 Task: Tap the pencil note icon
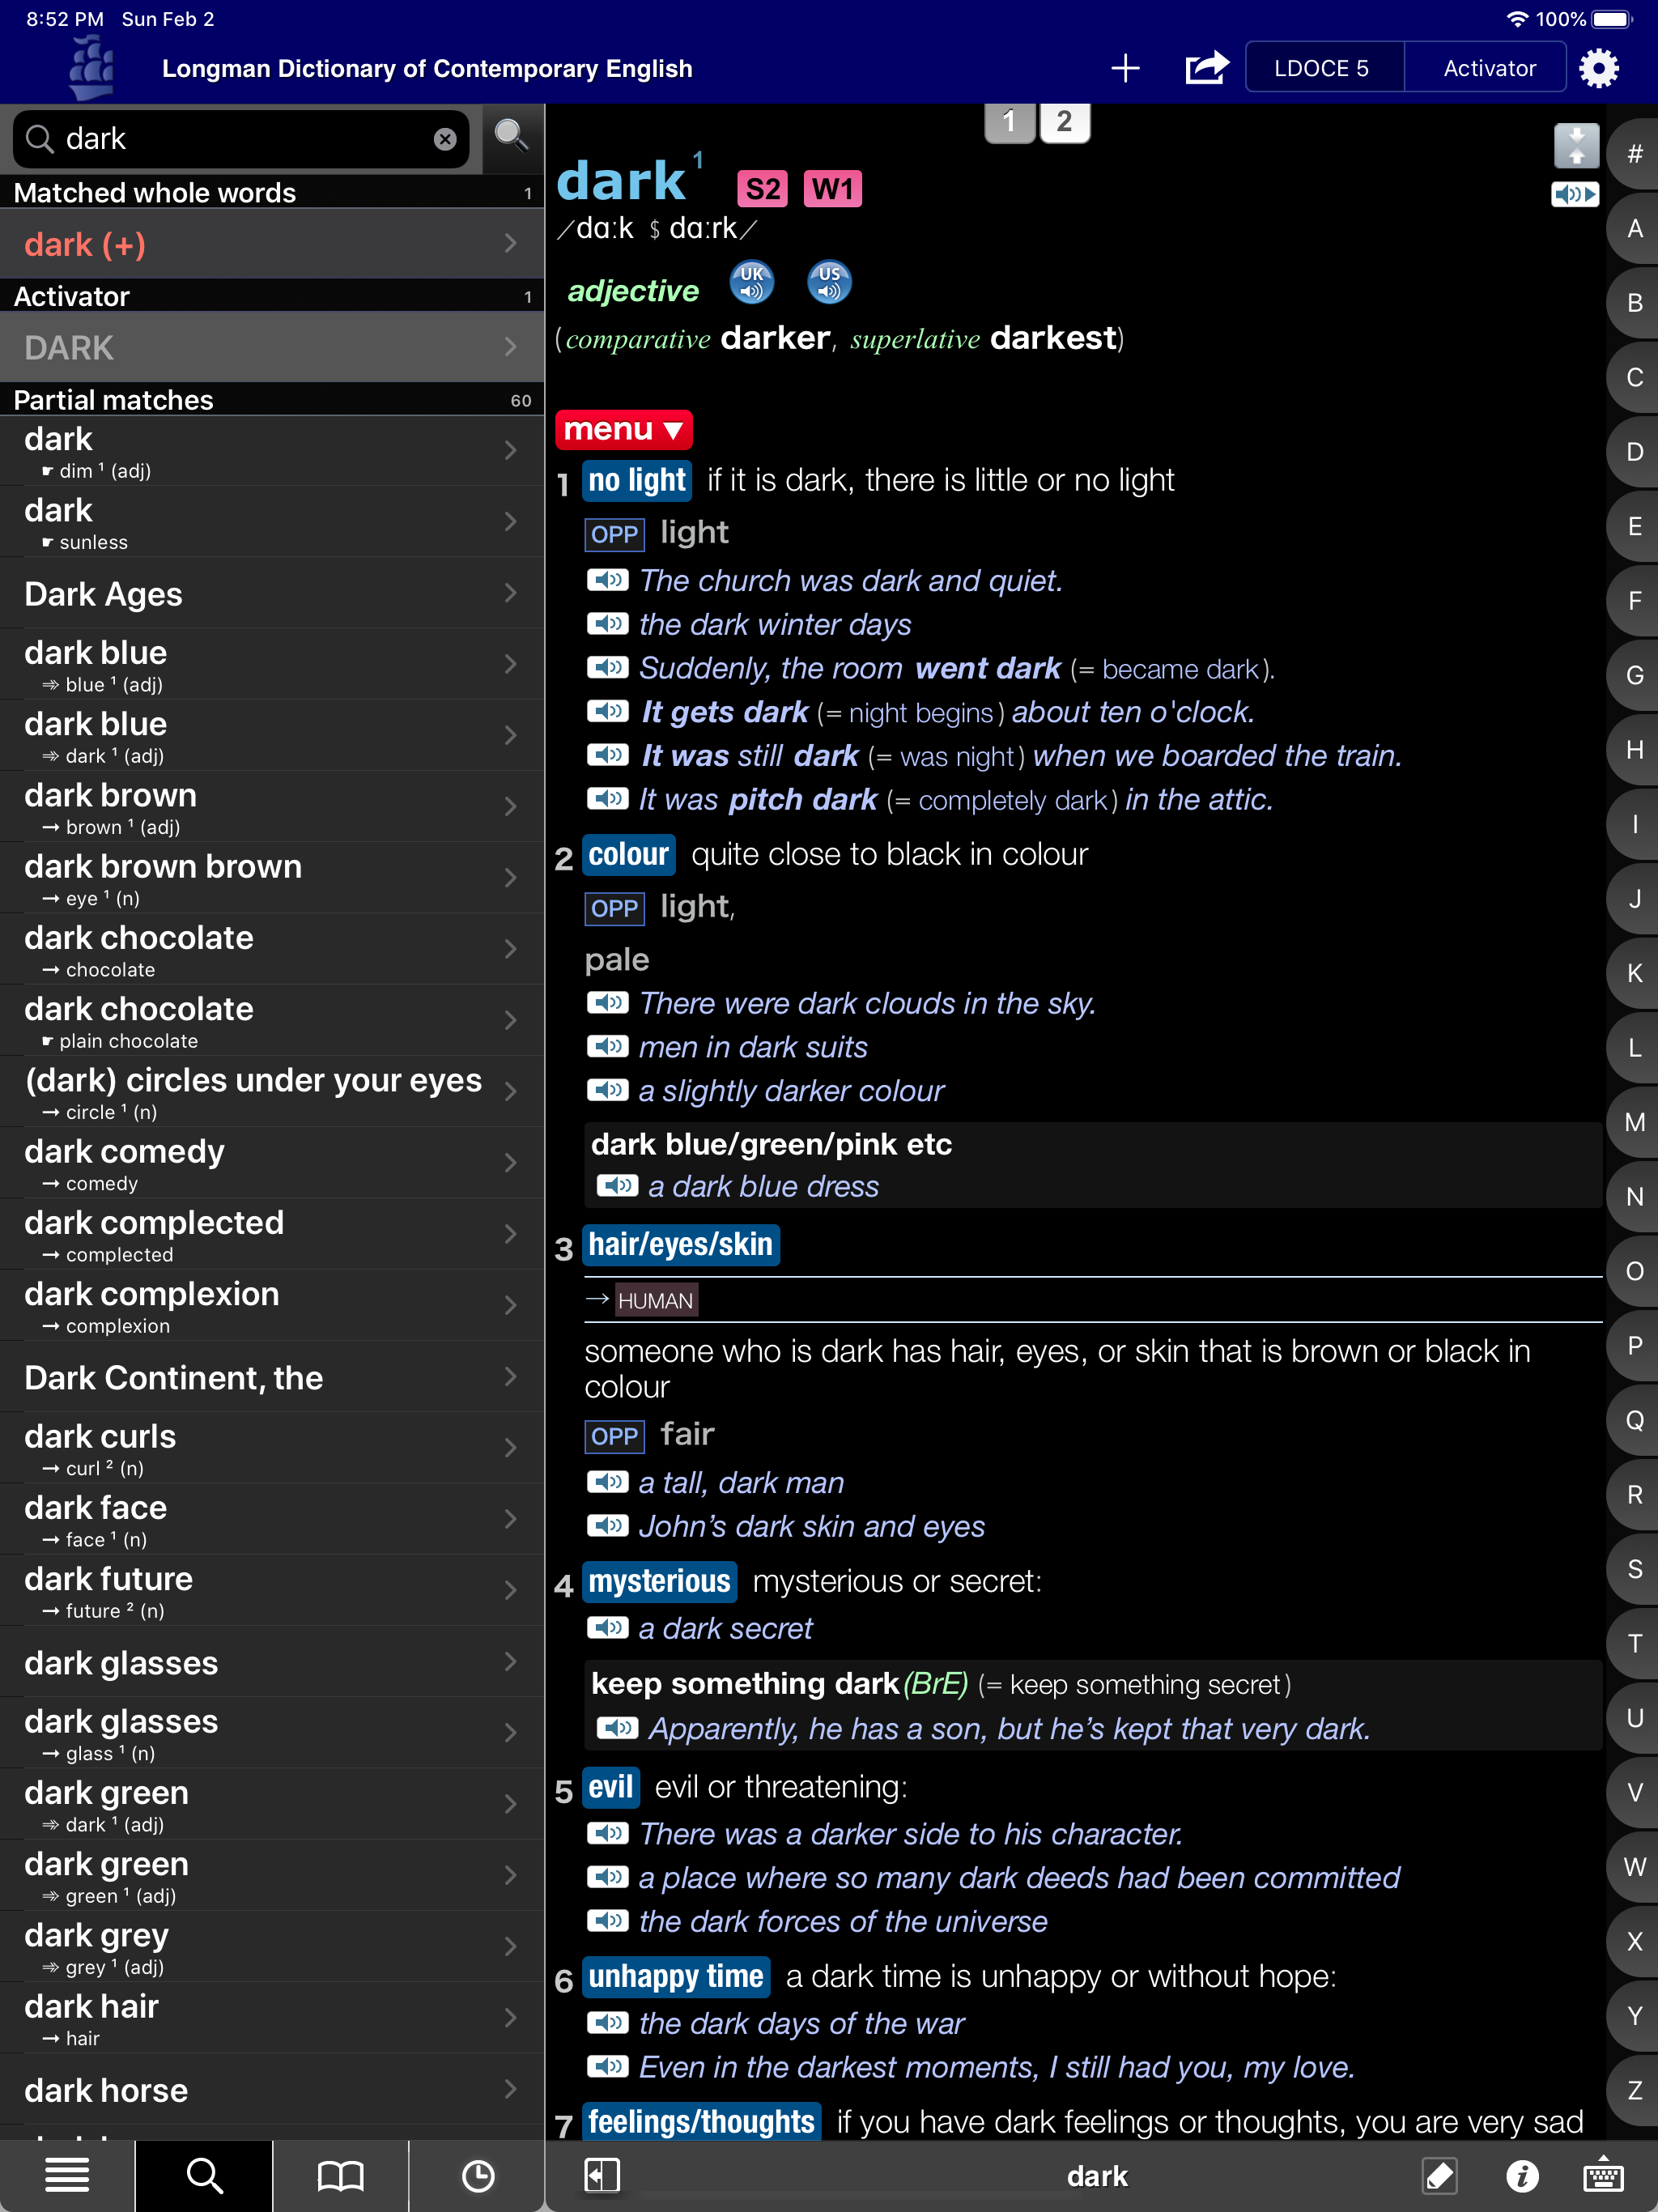coord(1439,2176)
